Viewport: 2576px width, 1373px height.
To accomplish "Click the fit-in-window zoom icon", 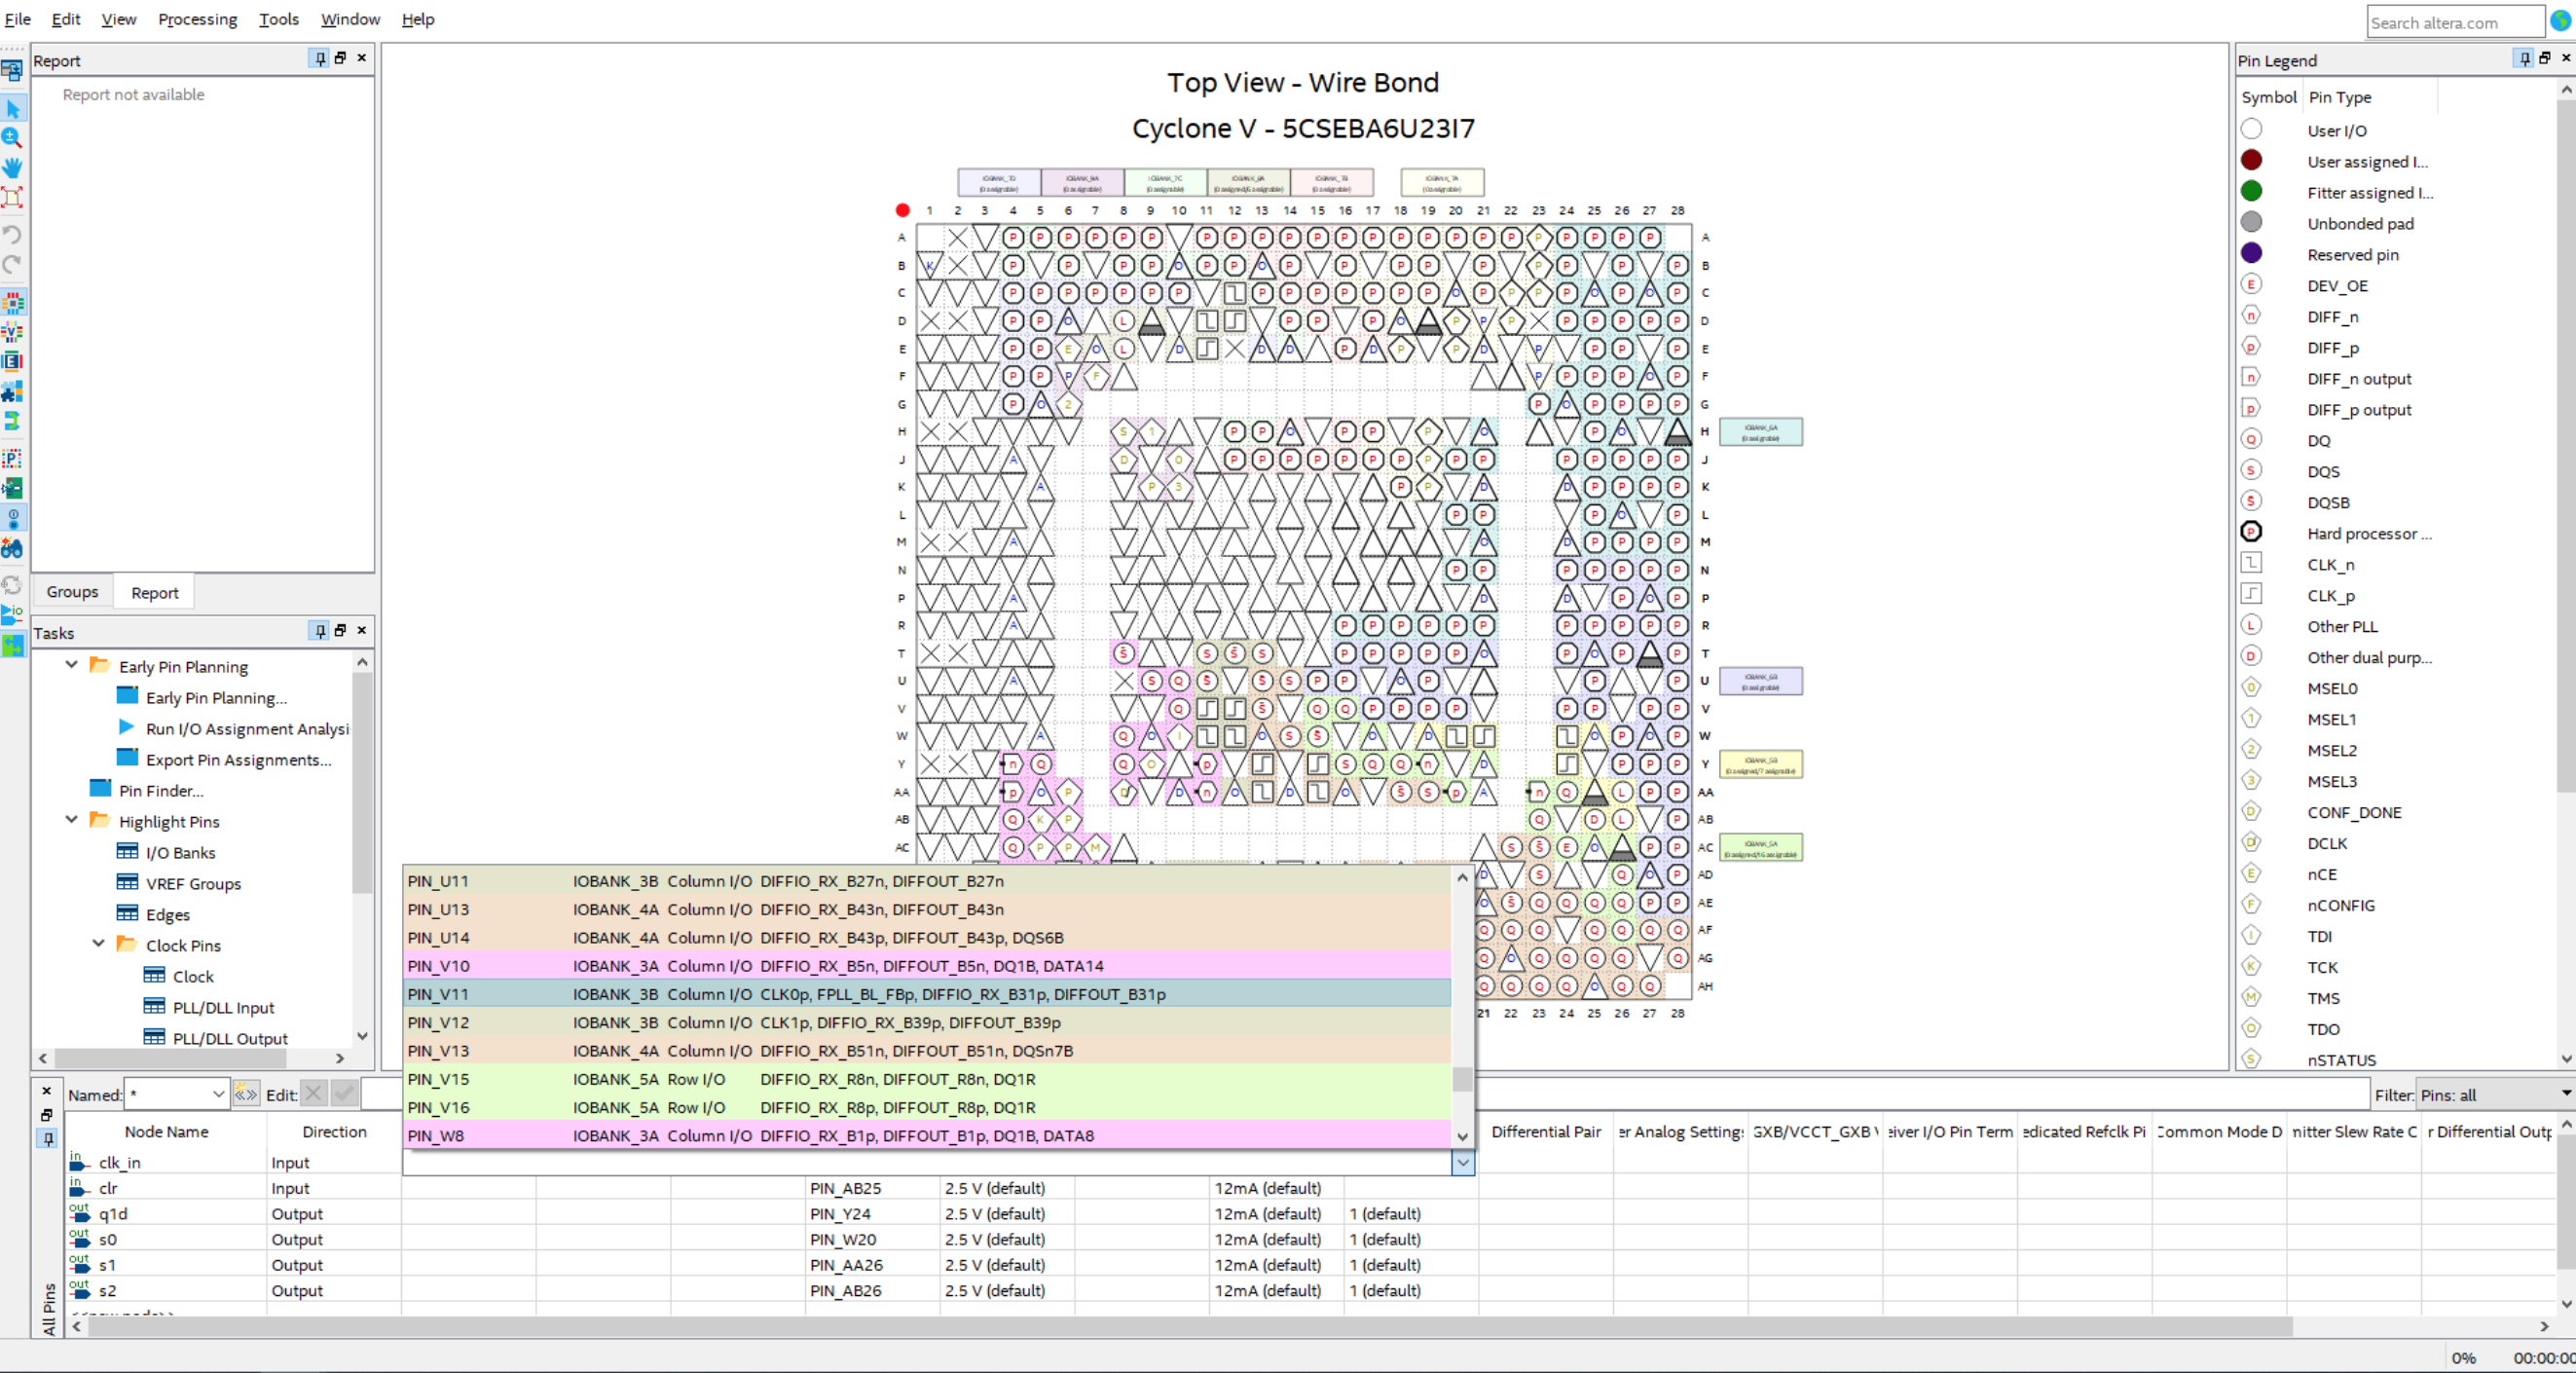I will tap(12, 197).
